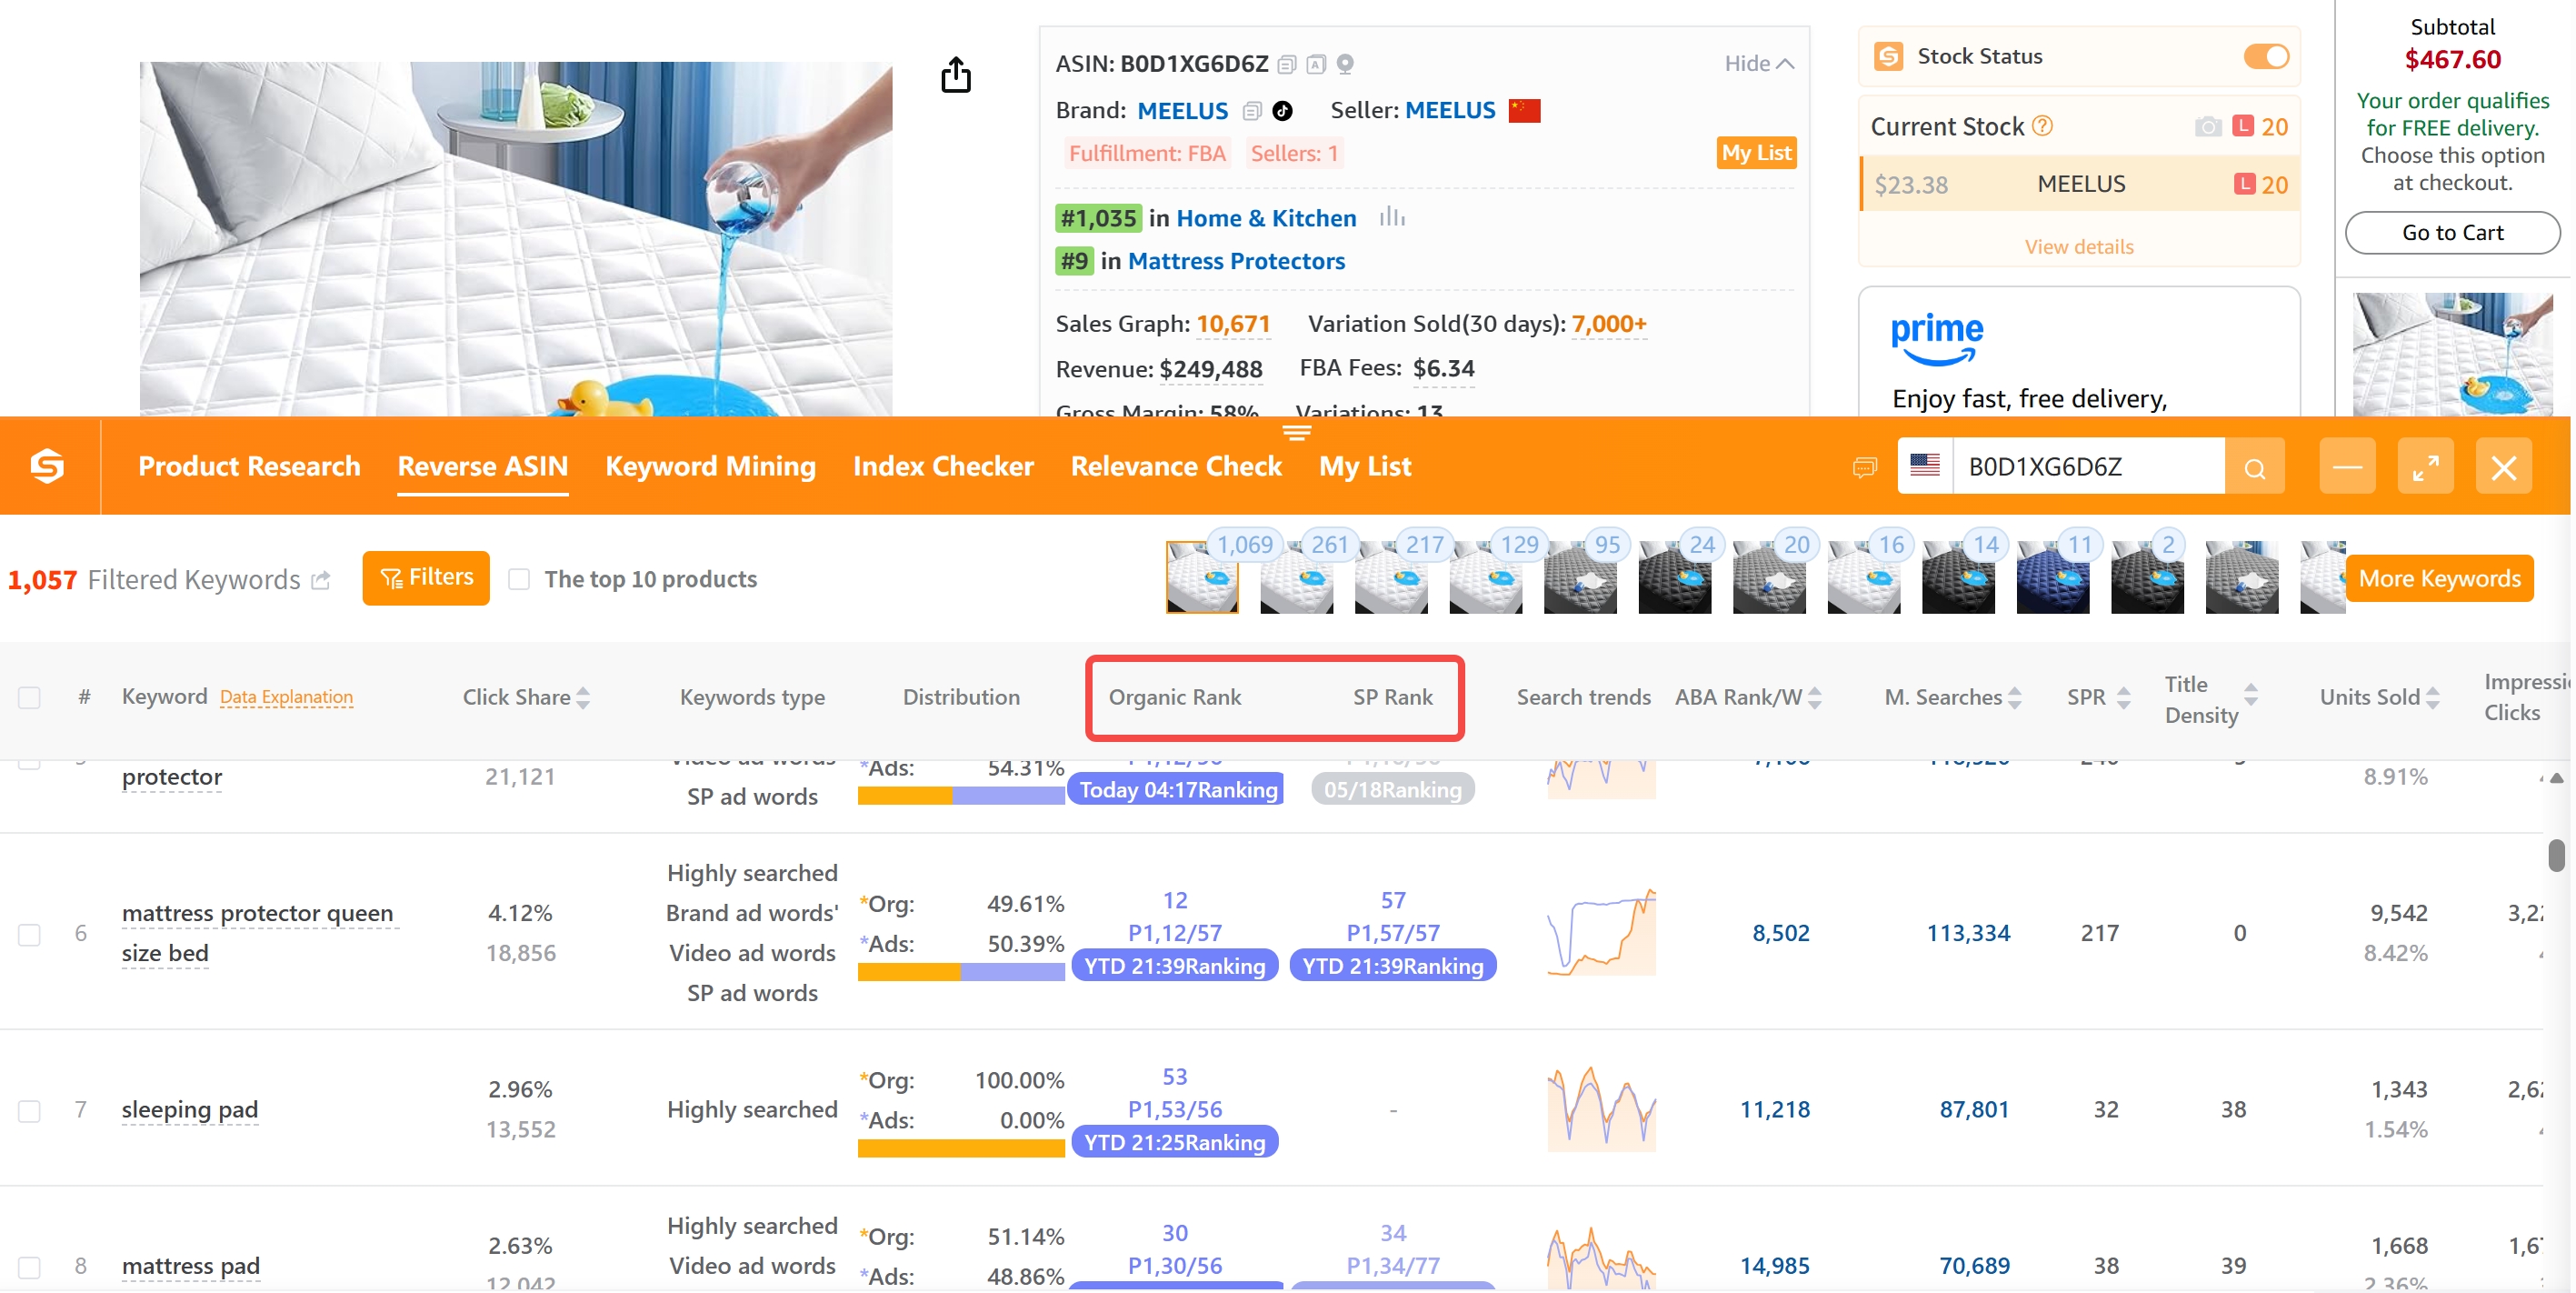Open the My List tab in toolbar

point(1365,466)
